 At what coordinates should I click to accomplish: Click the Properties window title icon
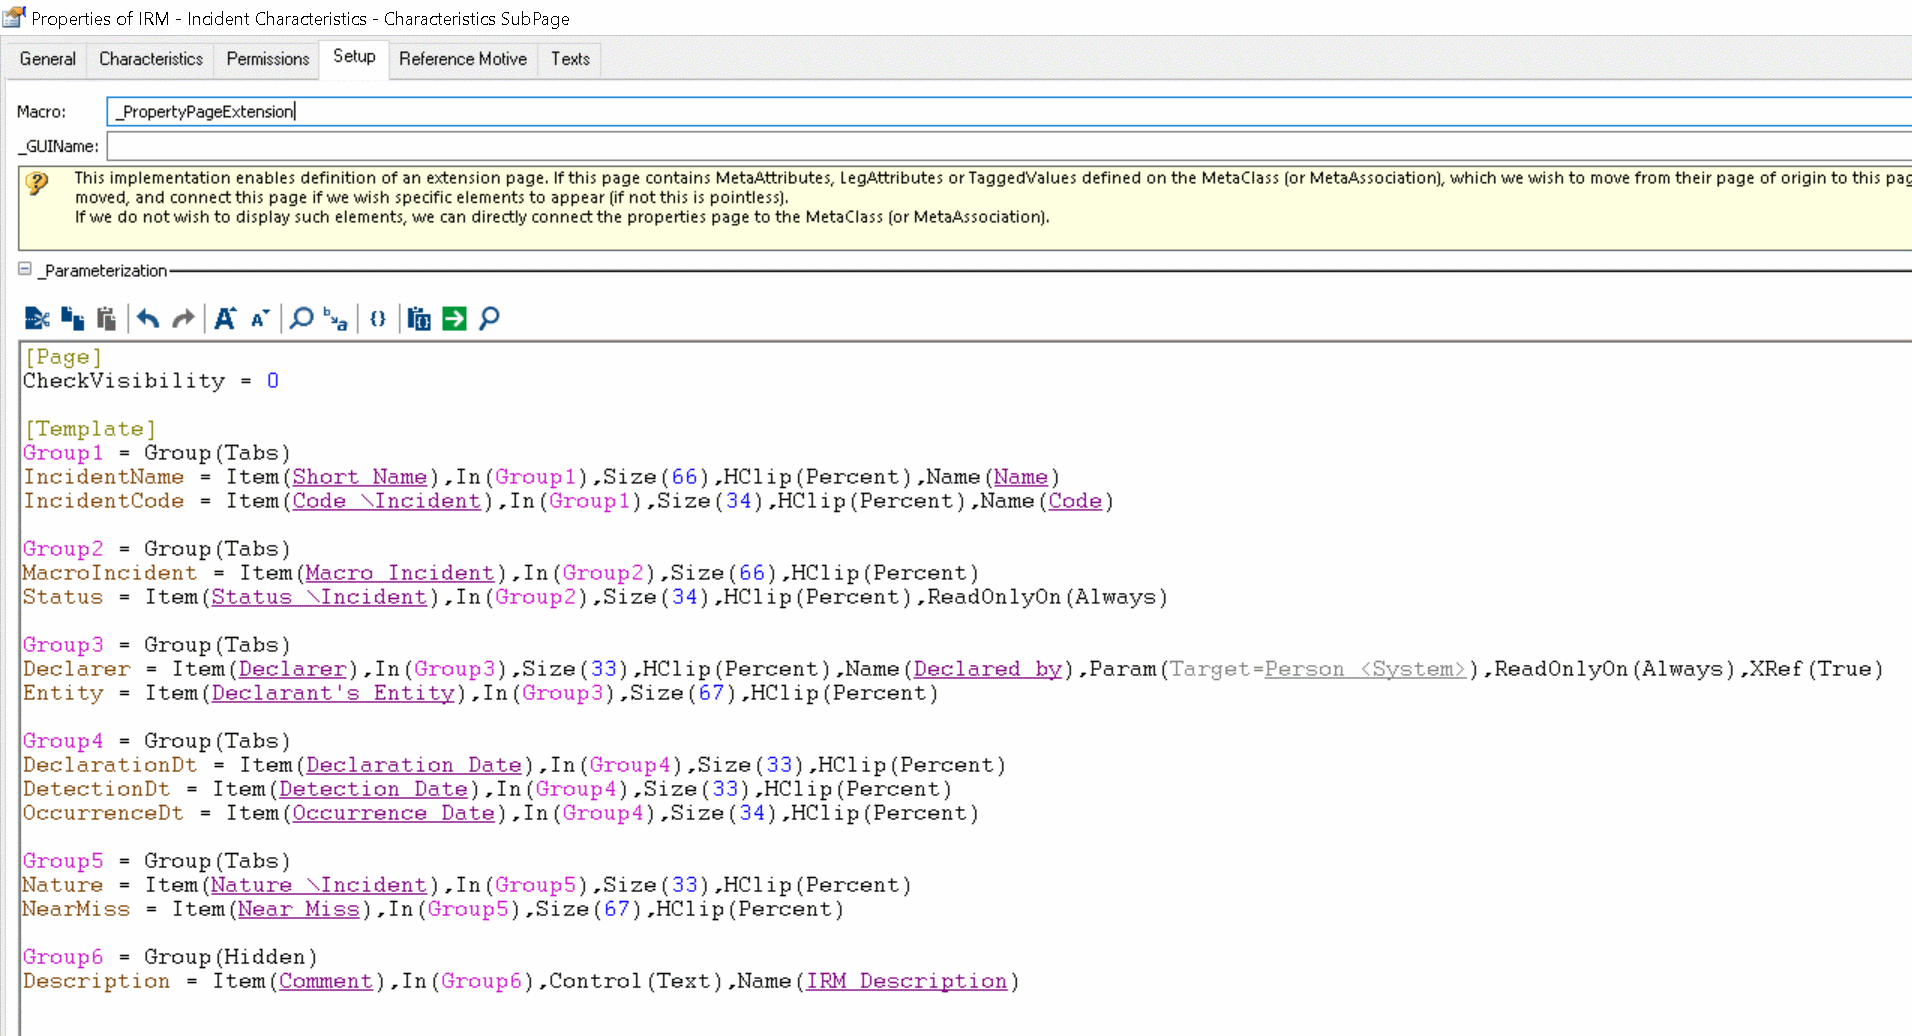point(14,17)
